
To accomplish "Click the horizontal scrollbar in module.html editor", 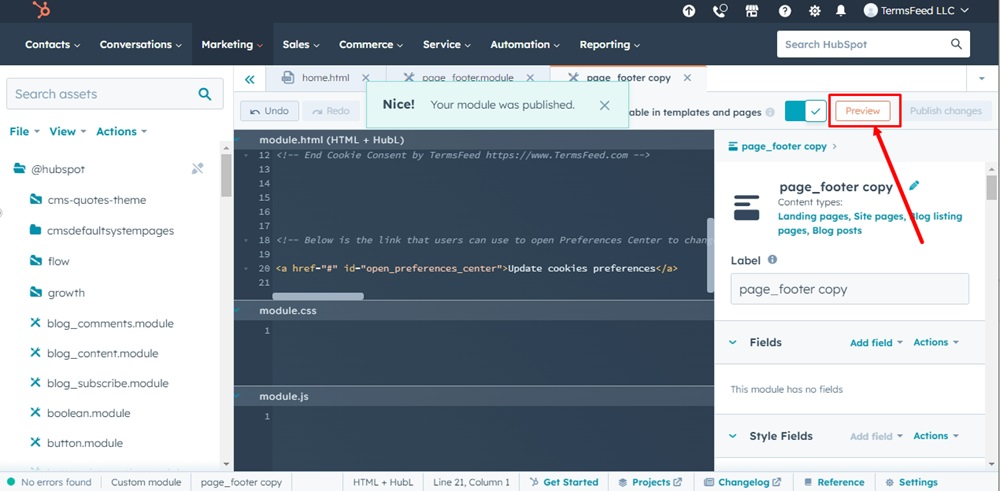I will click(318, 296).
